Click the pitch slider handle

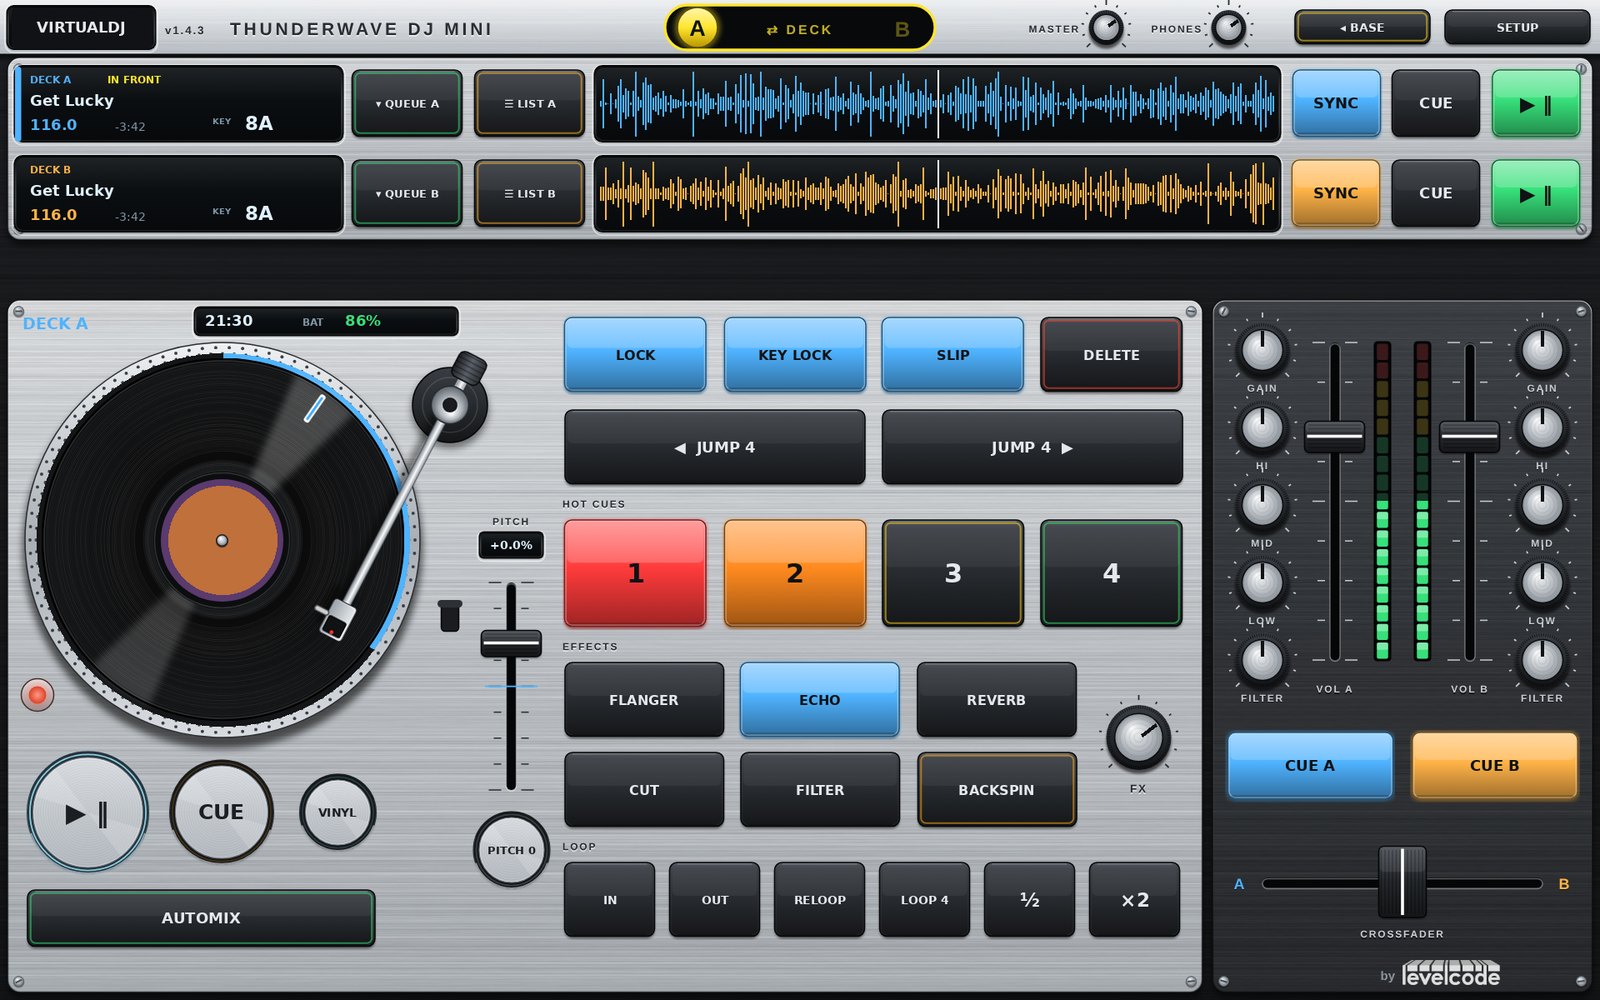pos(511,643)
